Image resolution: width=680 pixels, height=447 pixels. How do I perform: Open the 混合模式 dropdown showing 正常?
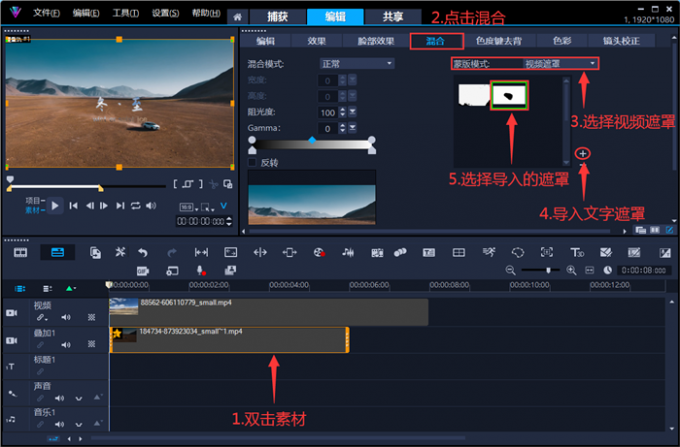354,63
